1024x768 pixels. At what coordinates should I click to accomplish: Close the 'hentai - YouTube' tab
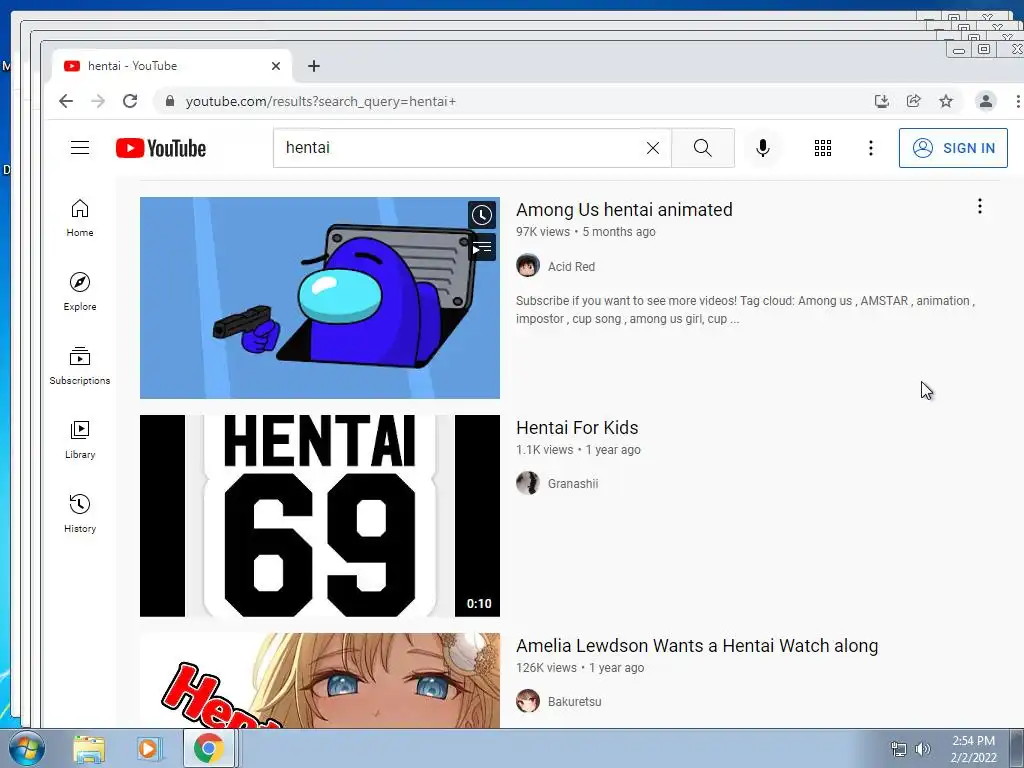point(276,66)
